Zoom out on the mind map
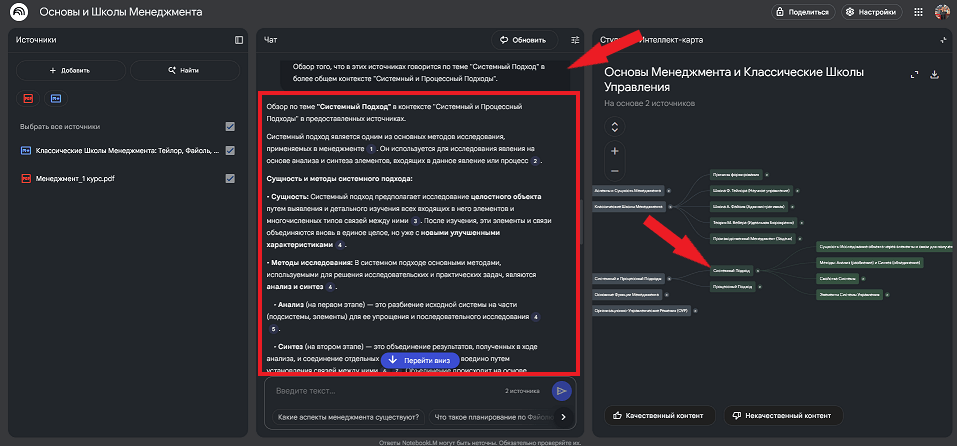 point(614,170)
